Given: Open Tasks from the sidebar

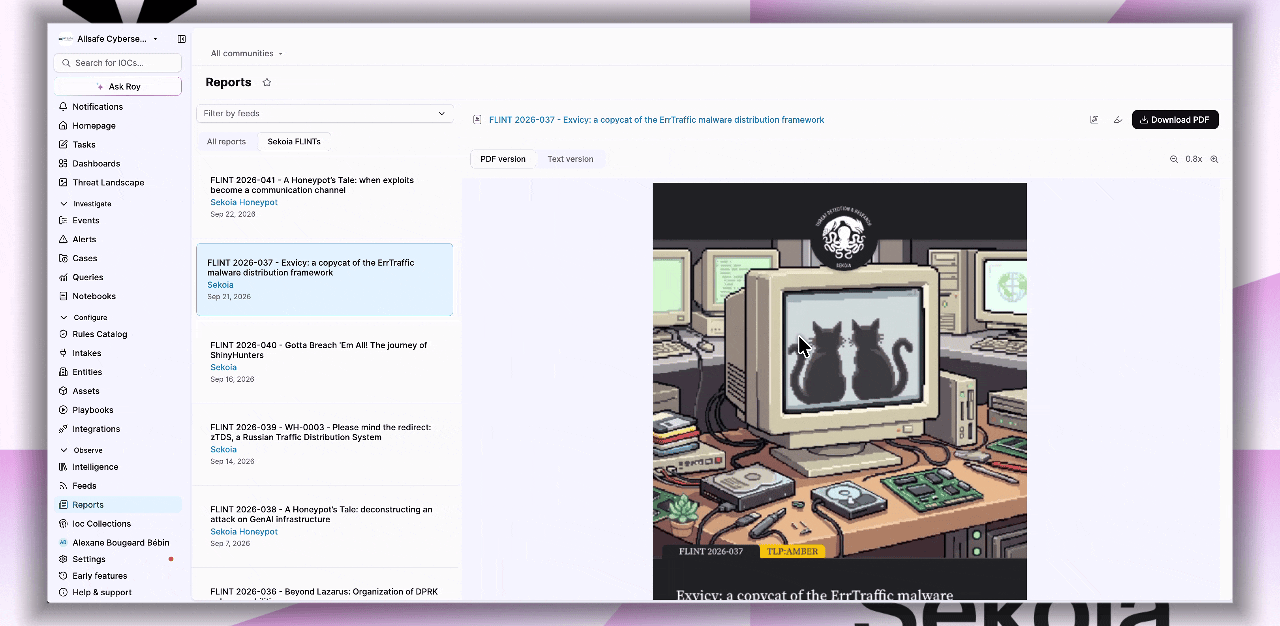Looking at the screenshot, I should tap(84, 145).
